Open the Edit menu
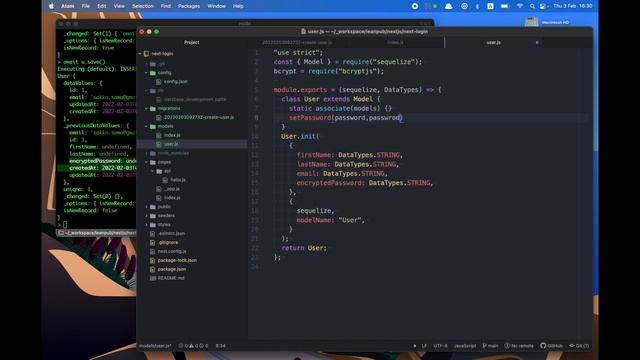This screenshot has height=360, width=640. [101, 6]
